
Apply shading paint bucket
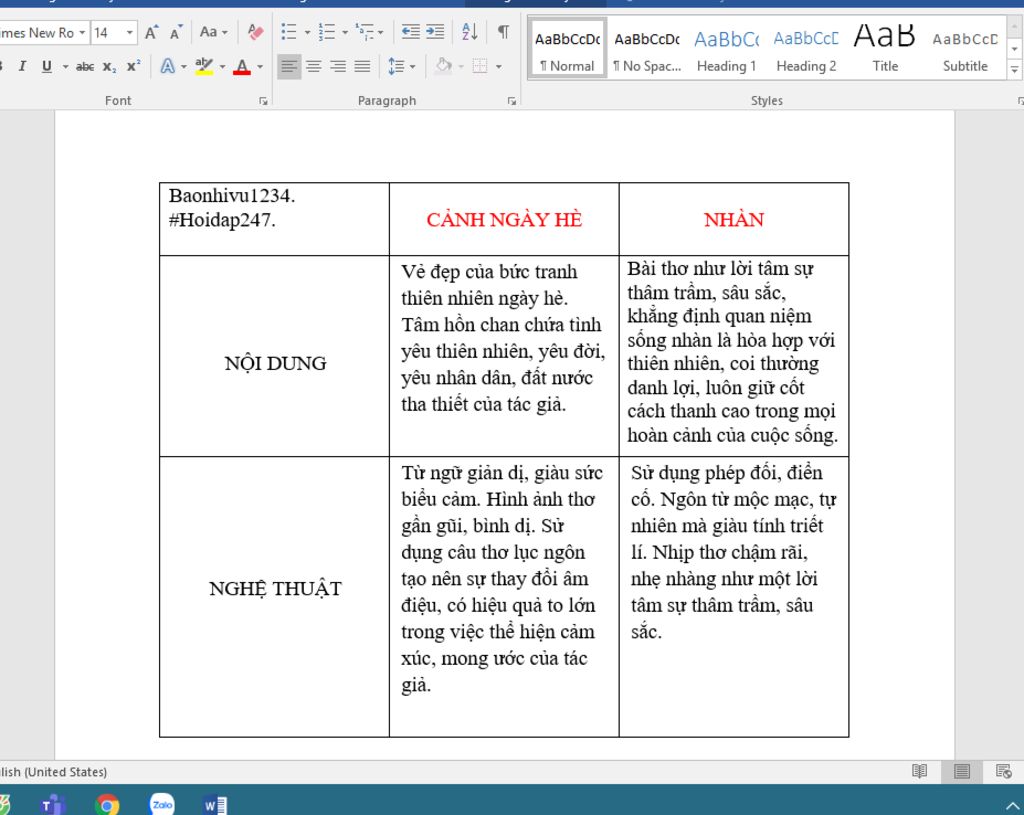(443, 66)
